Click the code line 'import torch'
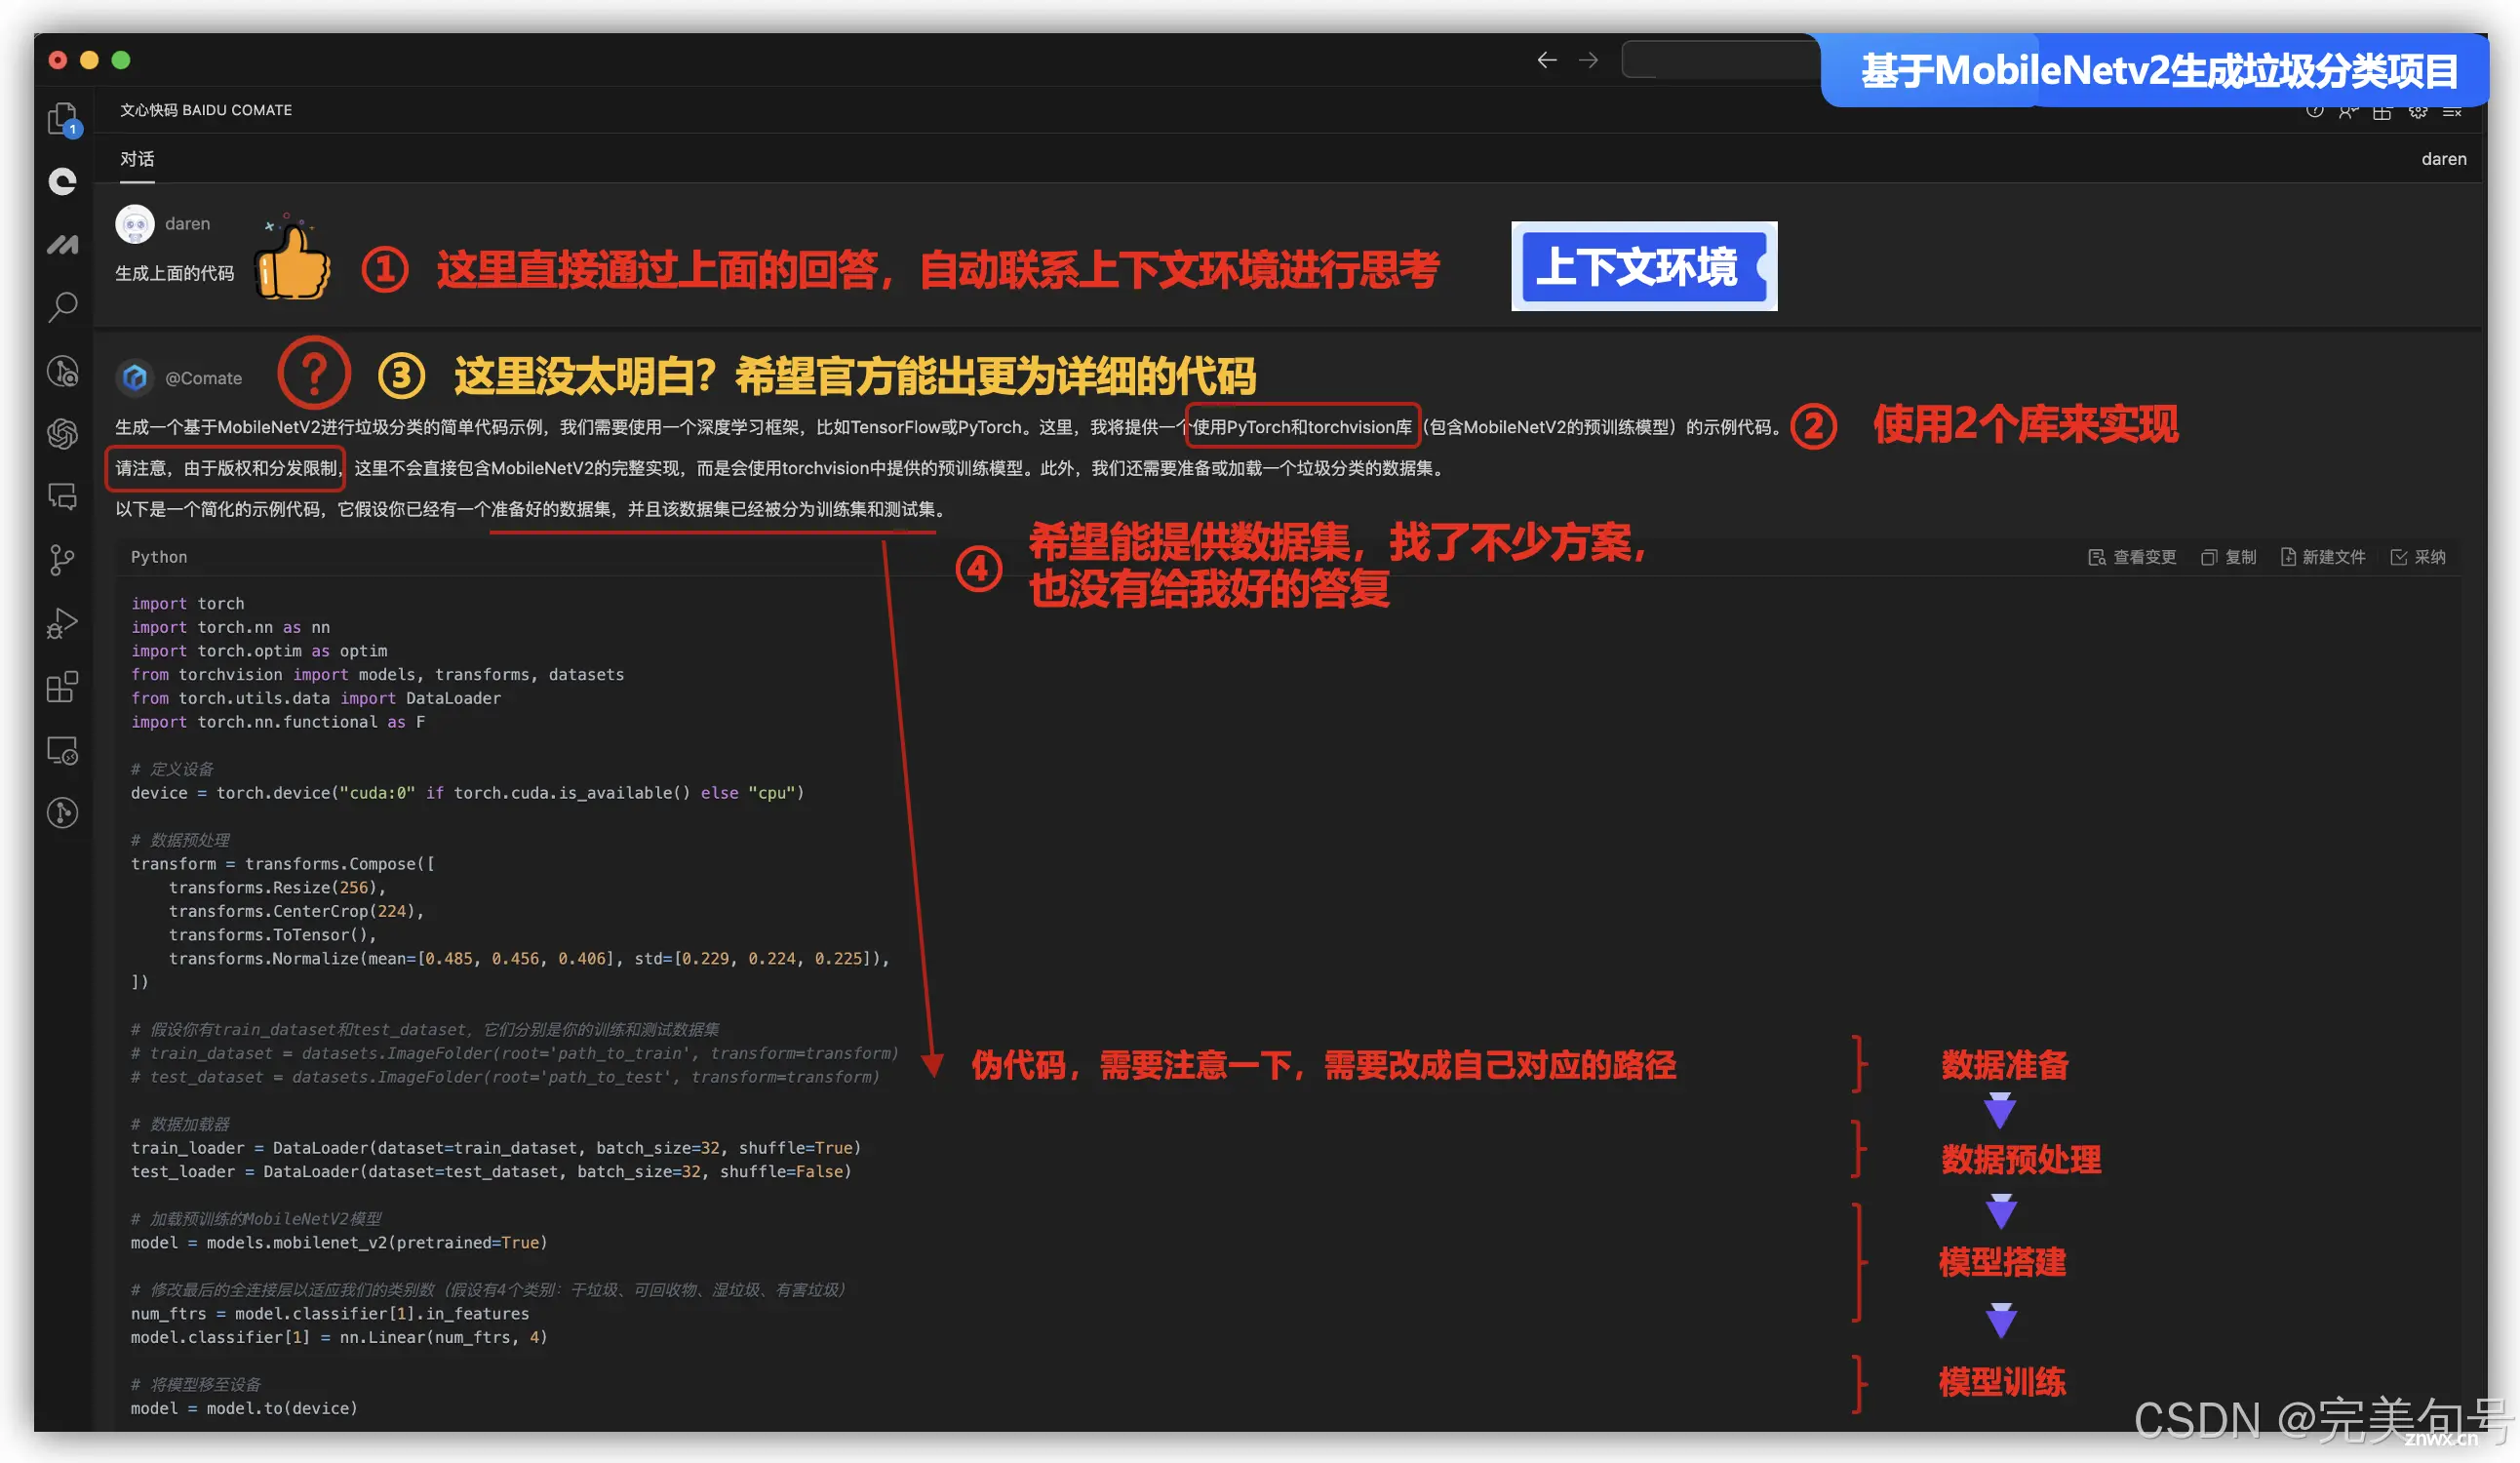 click(188, 603)
